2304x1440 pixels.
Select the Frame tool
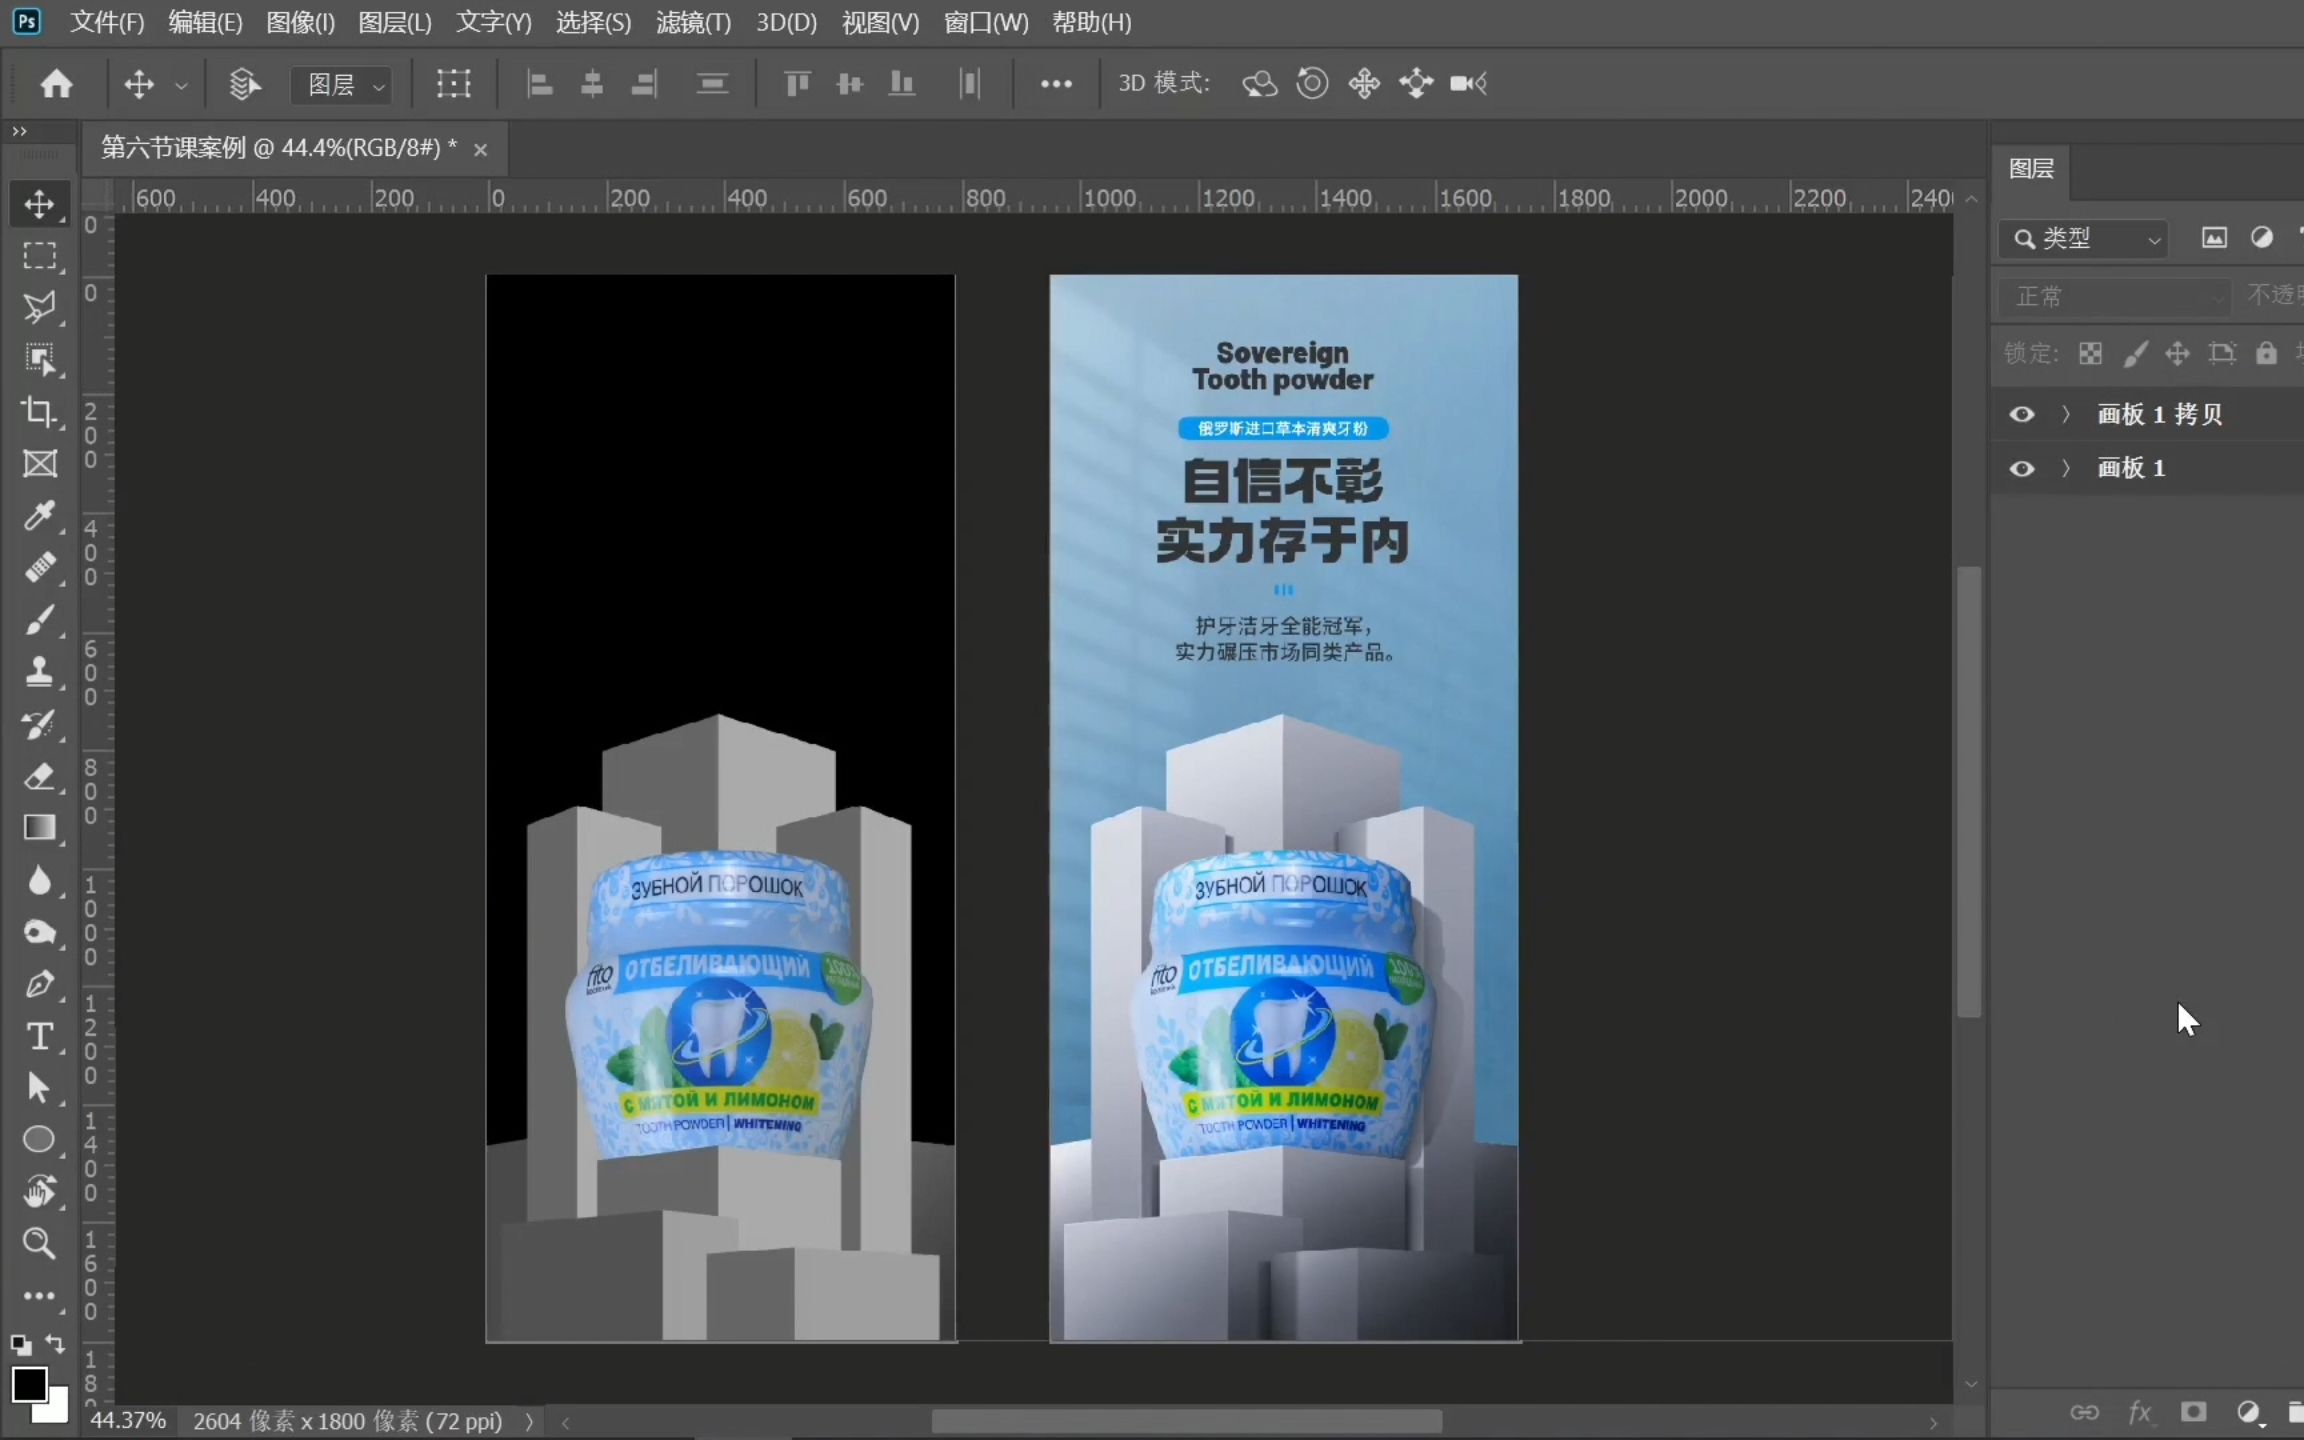coord(39,464)
